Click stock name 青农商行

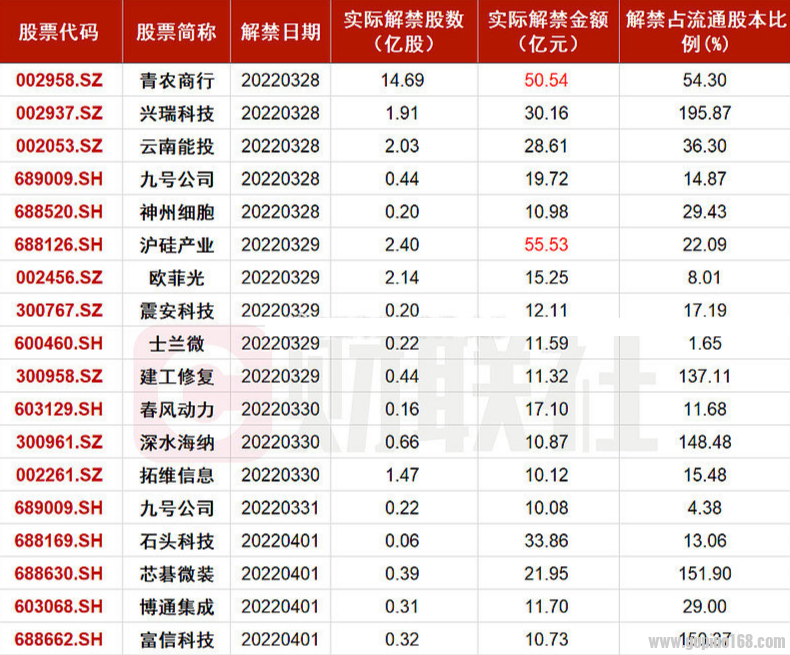(177, 81)
